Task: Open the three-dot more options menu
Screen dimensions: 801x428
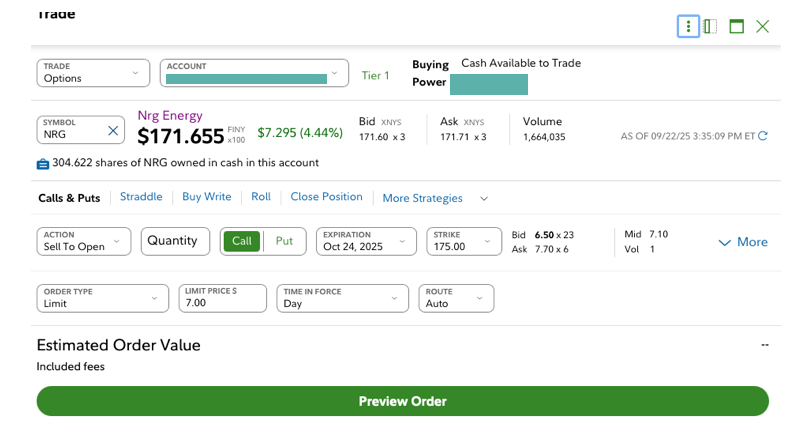Action: [x=688, y=27]
